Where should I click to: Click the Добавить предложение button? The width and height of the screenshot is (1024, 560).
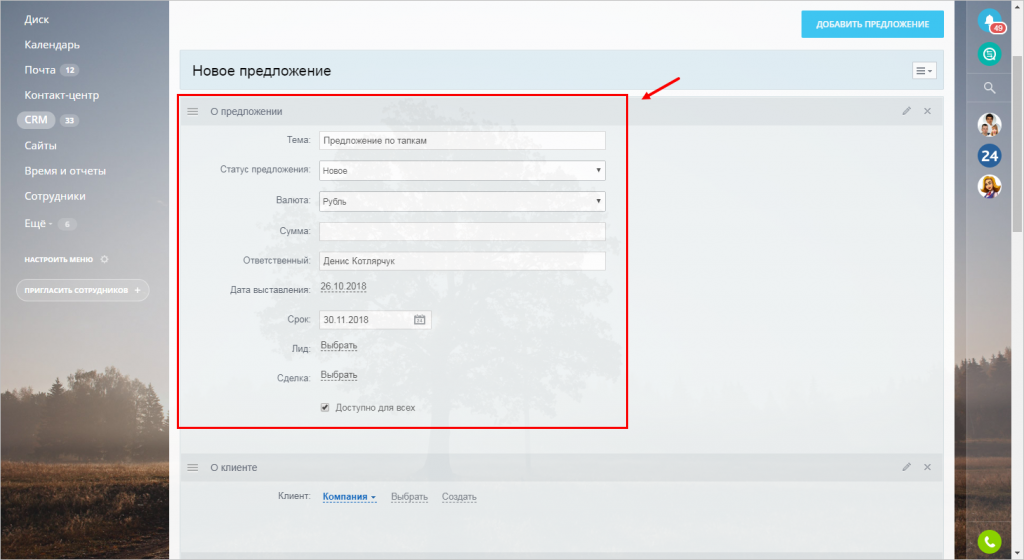(872, 25)
